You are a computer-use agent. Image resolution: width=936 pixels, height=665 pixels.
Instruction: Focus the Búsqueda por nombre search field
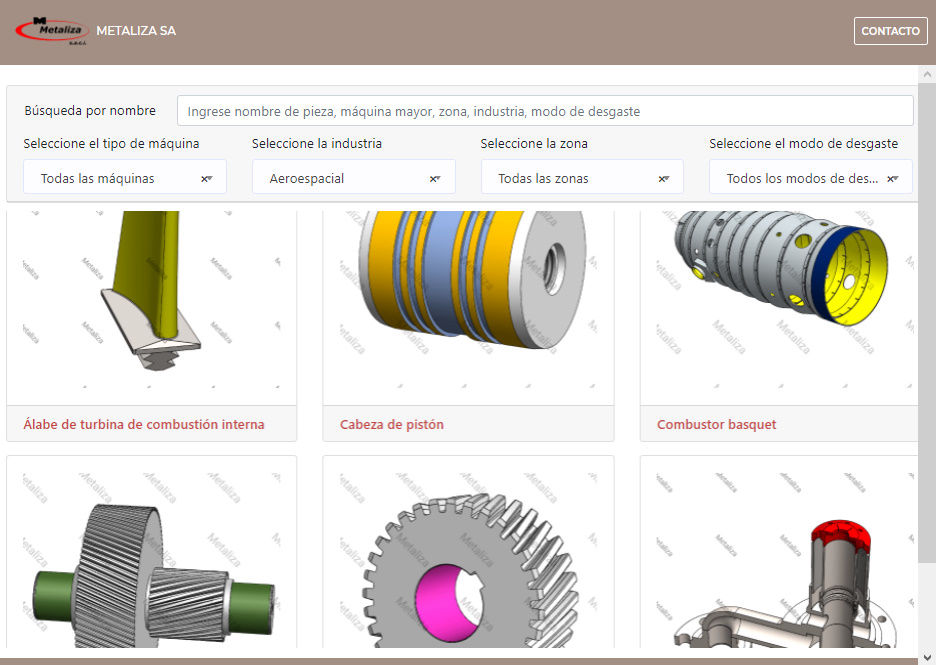[545, 111]
